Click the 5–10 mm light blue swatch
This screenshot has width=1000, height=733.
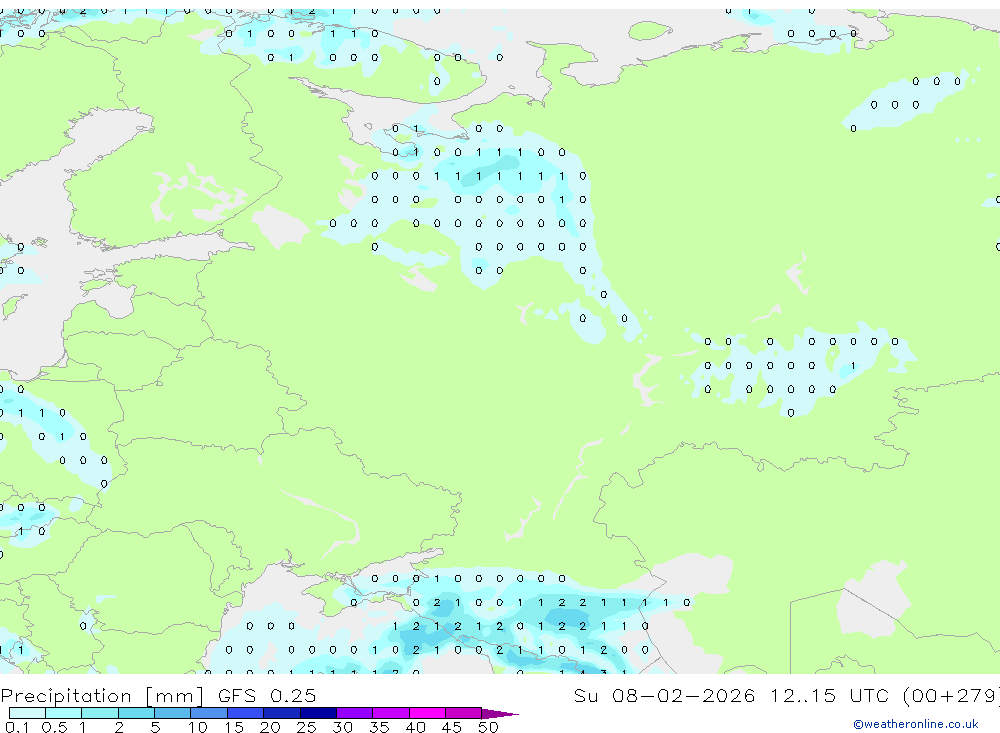click(172, 713)
